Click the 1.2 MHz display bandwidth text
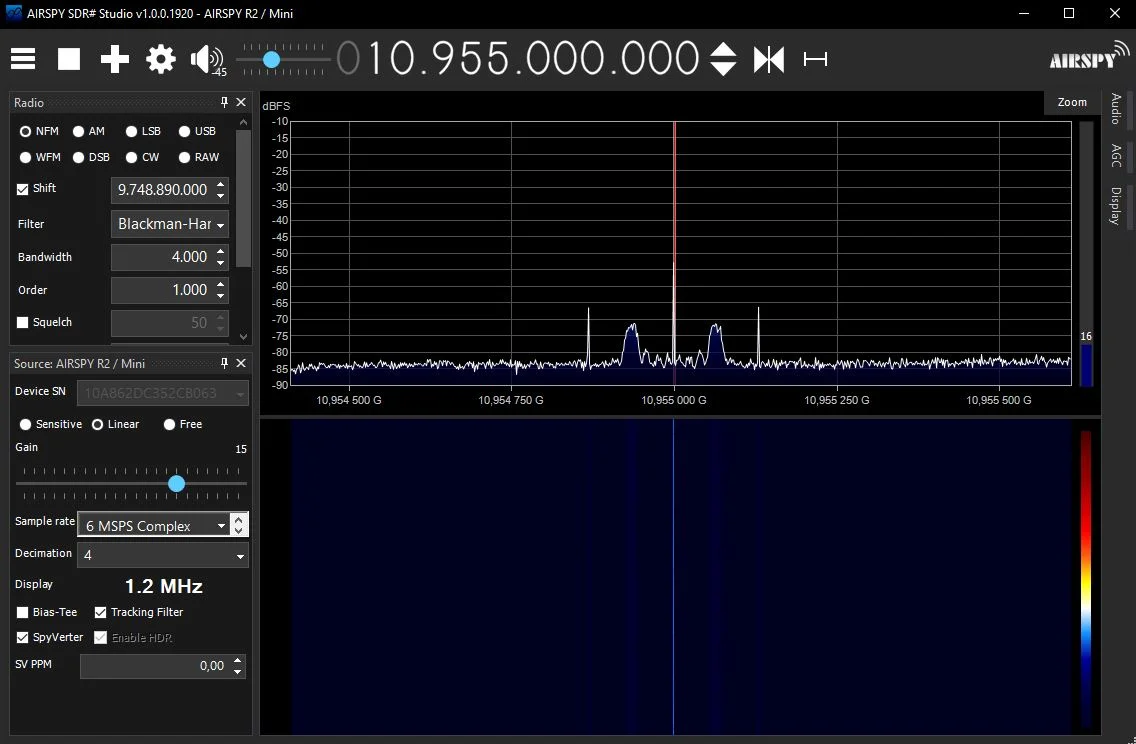The image size is (1136, 744). pos(164,586)
